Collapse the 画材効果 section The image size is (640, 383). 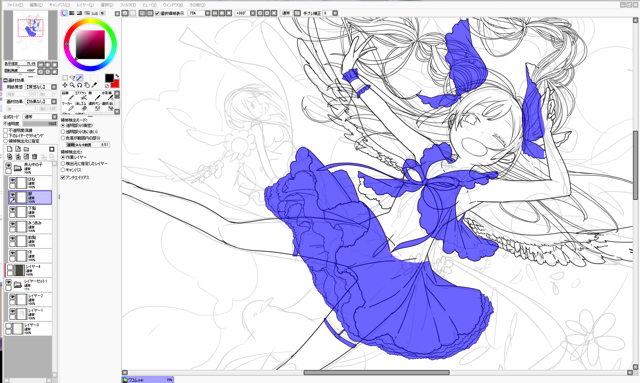coord(6,80)
